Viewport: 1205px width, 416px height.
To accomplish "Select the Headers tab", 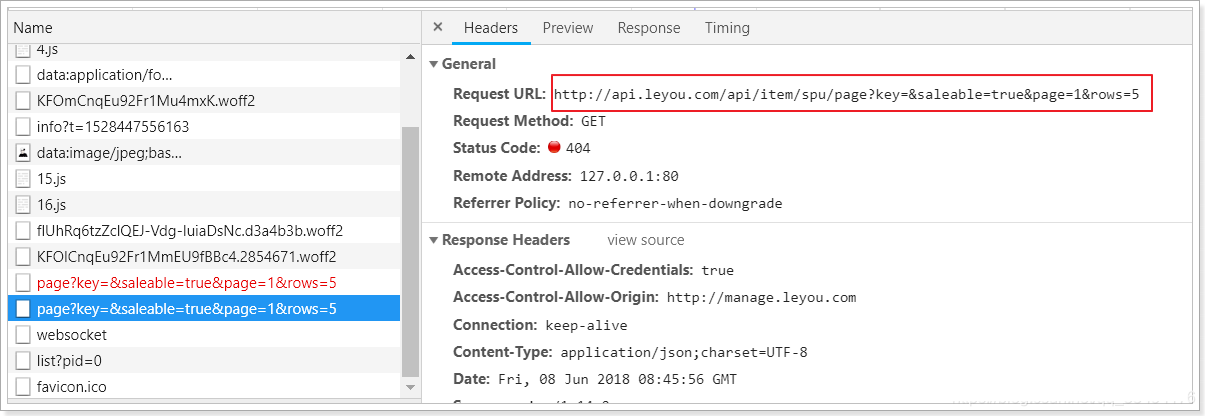I will point(491,28).
